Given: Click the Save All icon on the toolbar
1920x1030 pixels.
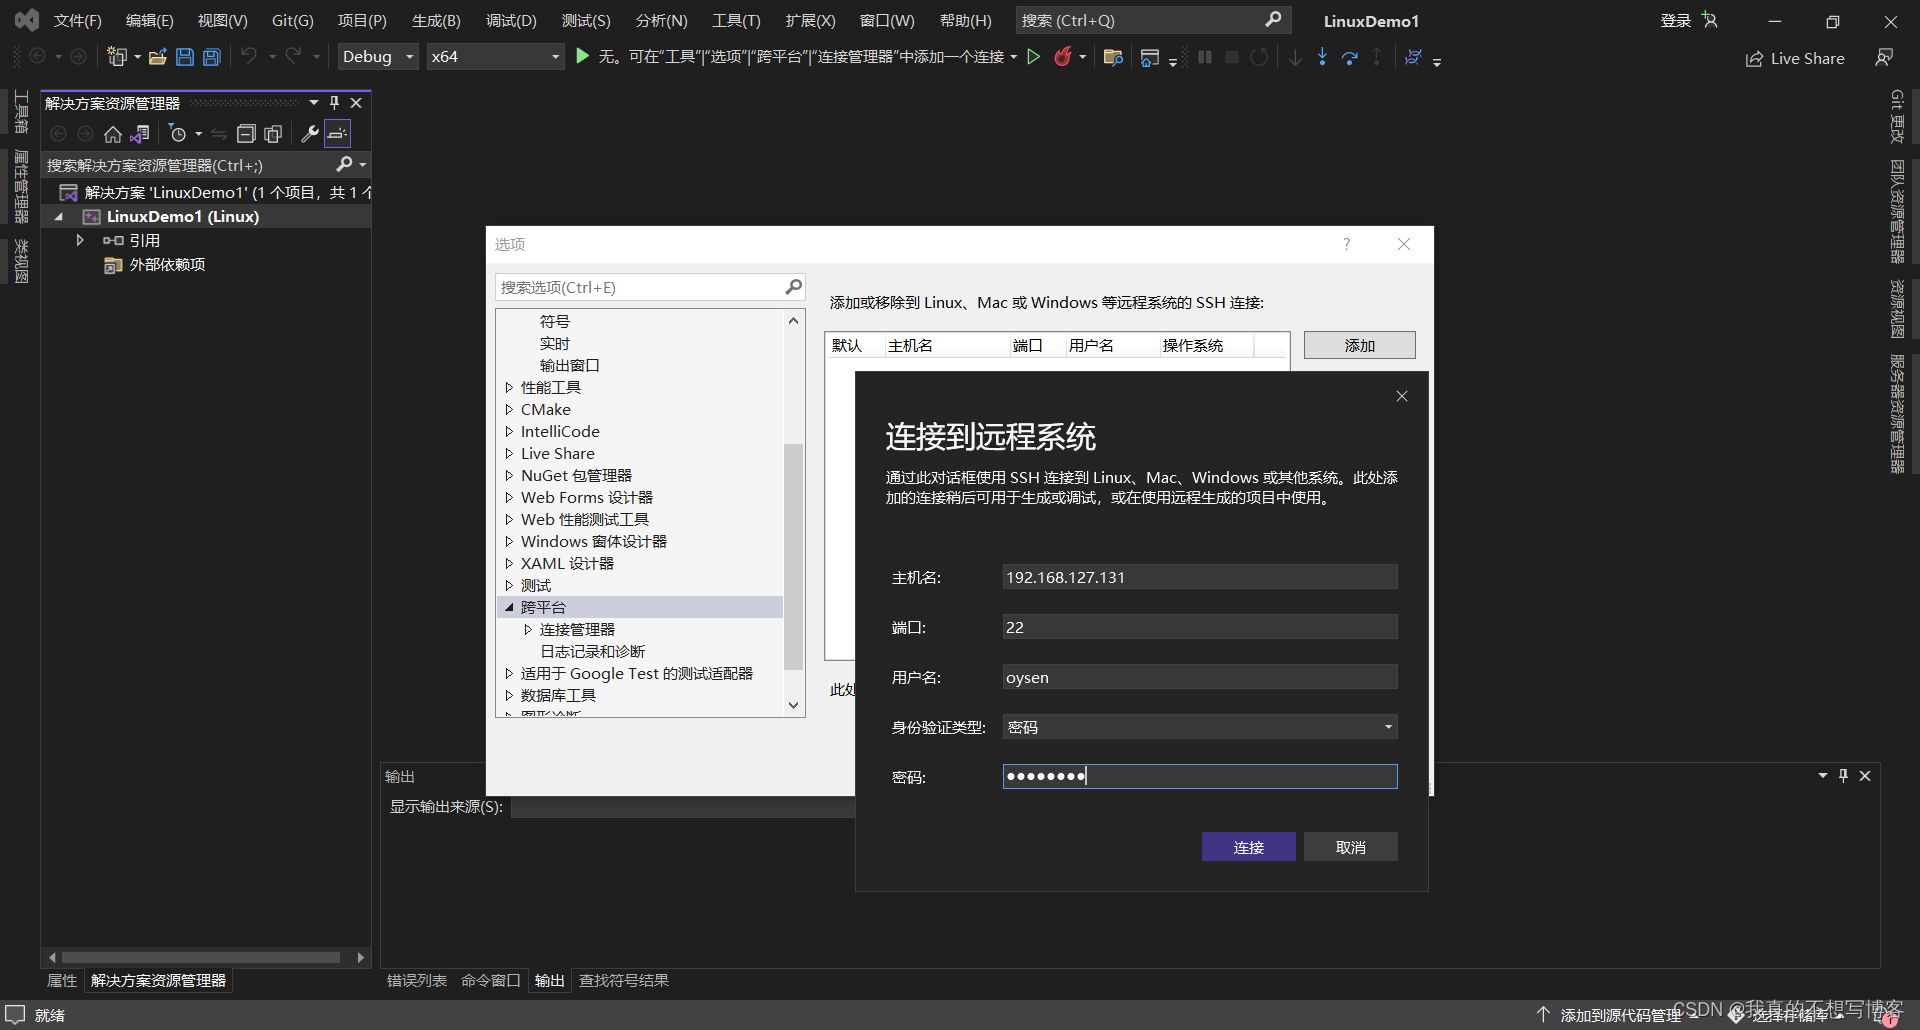Looking at the screenshot, I should pyautogui.click(x=211, y=57).
